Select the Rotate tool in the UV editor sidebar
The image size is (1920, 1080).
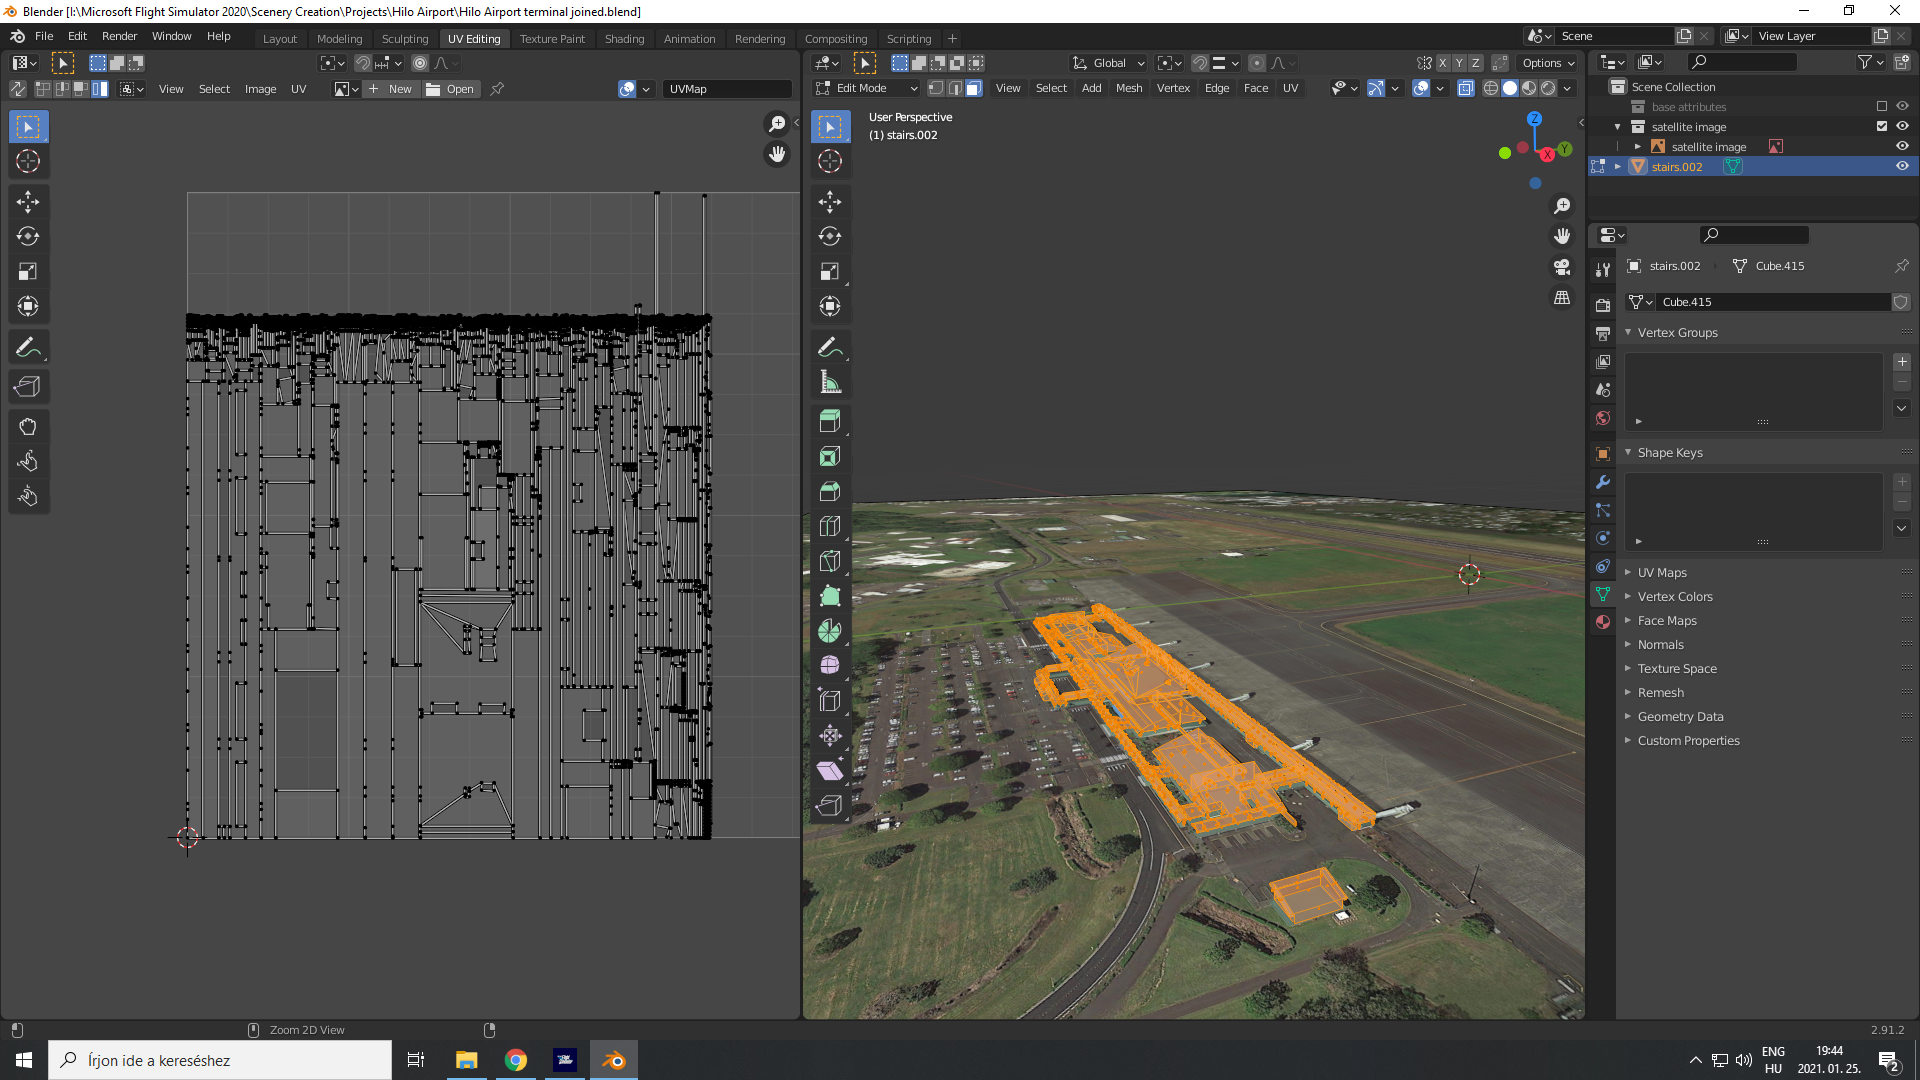click(28, 237)
